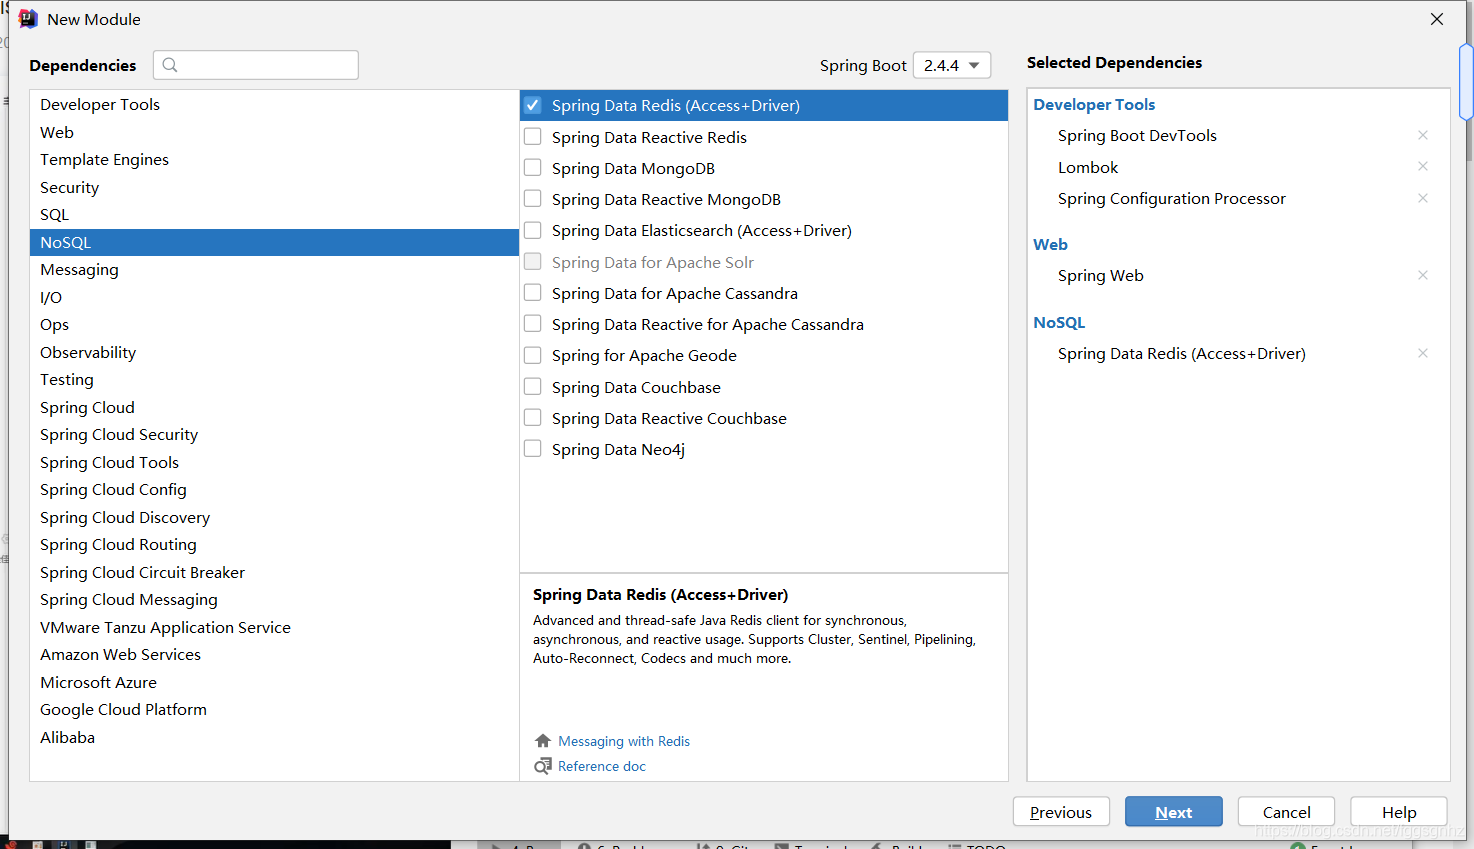The image size is (1474, 849).
Task: Click the right-edge vertical scrollbar thumb
Action: [x=1467, y=82]
